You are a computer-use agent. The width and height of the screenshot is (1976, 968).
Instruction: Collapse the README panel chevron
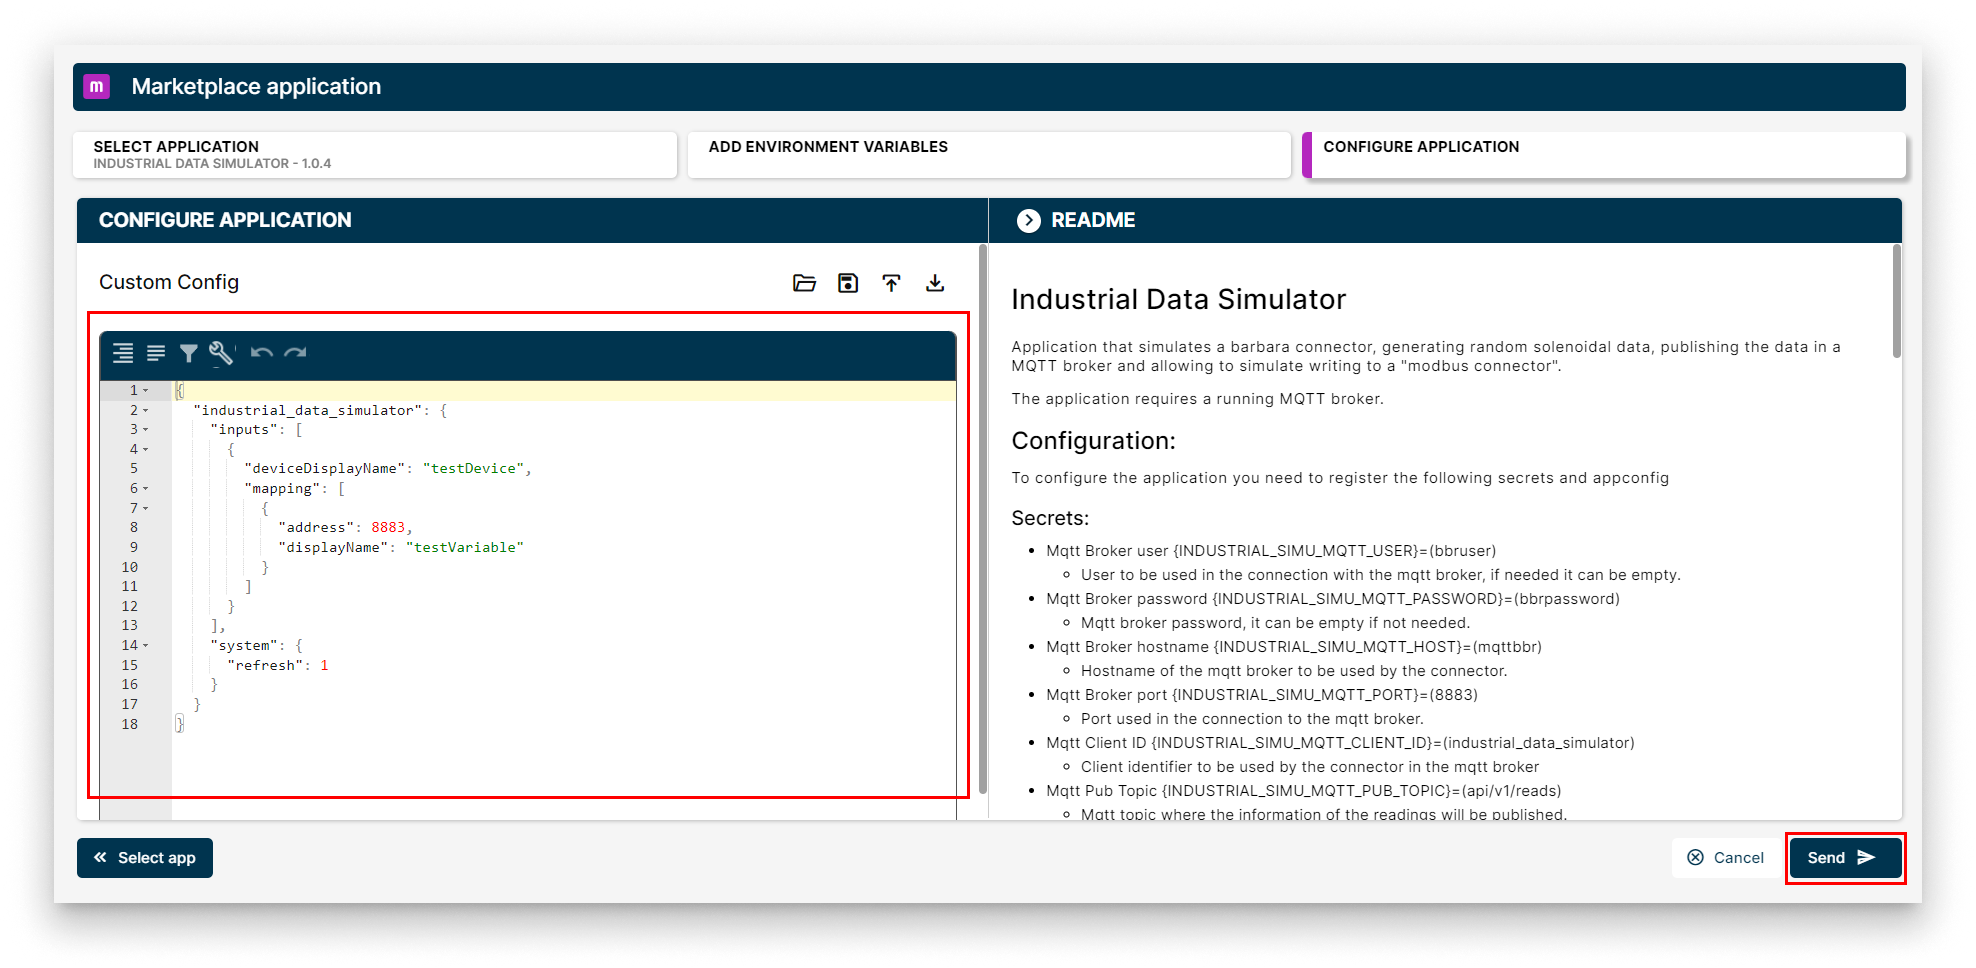point(1028,220)
